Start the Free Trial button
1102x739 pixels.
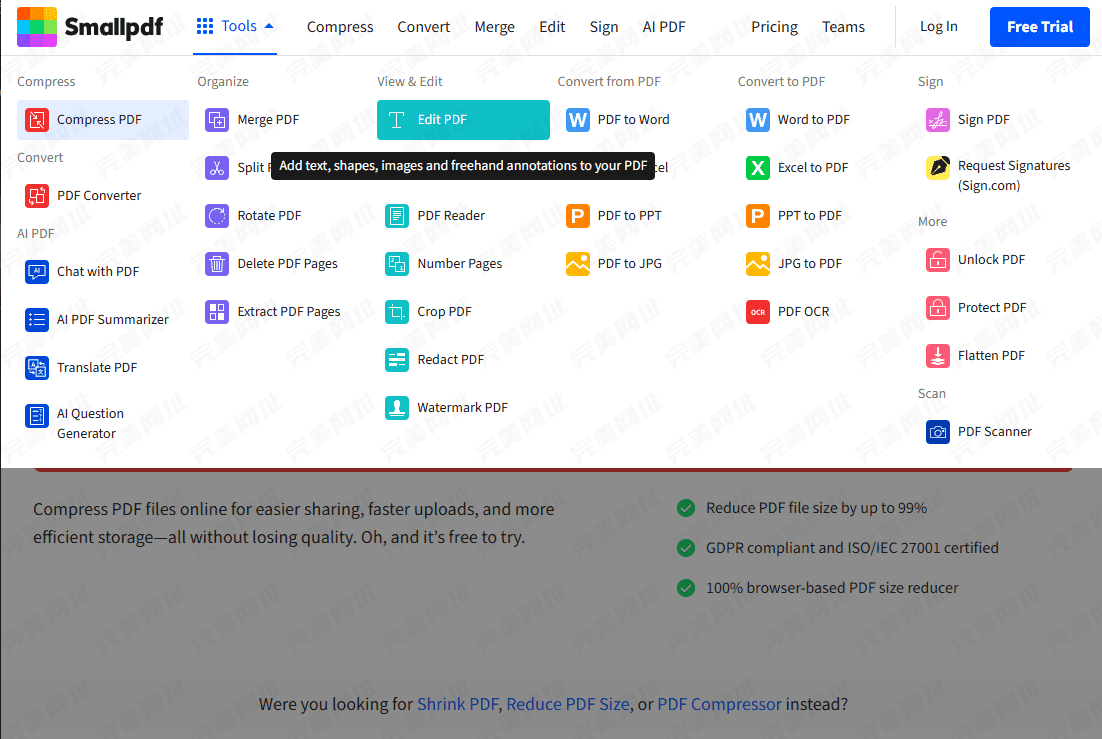pyautogui.click(x=1039, y=27)
